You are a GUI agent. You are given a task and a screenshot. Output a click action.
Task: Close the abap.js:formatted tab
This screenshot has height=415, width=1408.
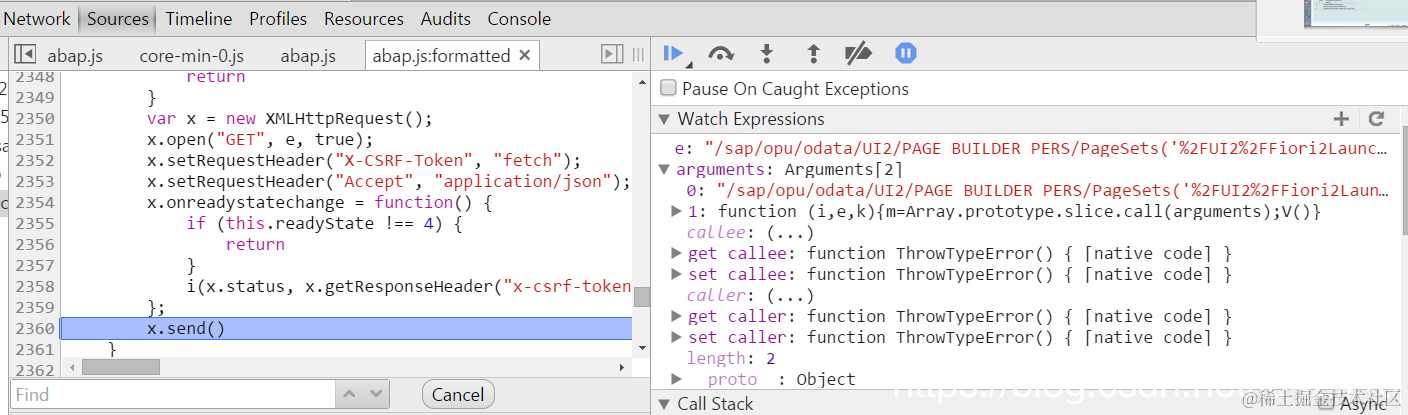pos(524,55)
